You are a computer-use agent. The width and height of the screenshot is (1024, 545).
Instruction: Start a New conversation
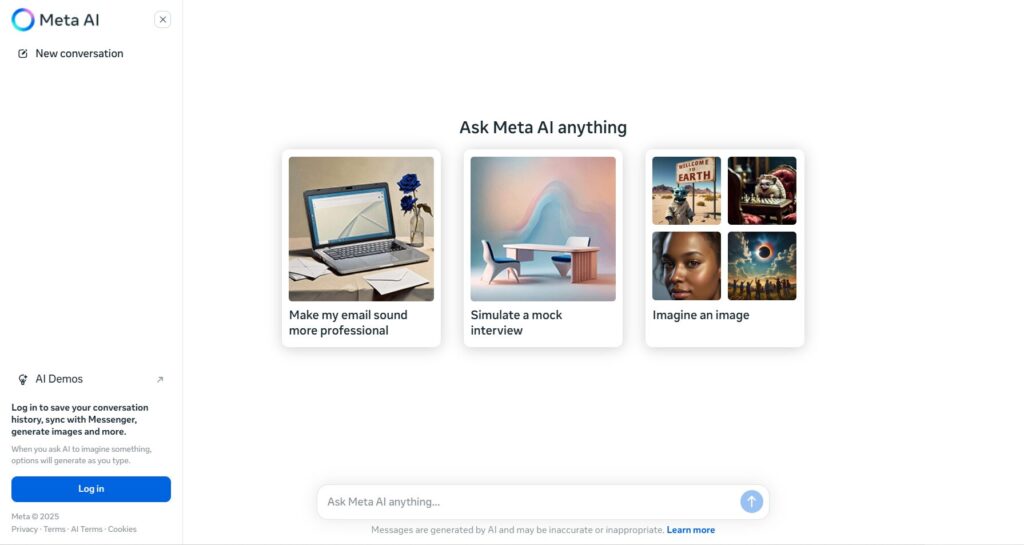[x=80, y=54]
